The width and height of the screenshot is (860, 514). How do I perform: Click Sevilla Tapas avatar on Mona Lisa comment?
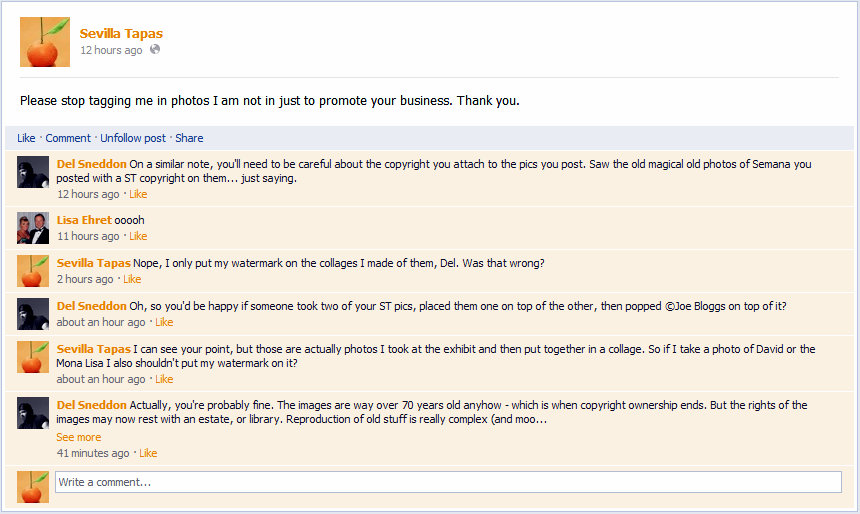[x=33, y=357]
